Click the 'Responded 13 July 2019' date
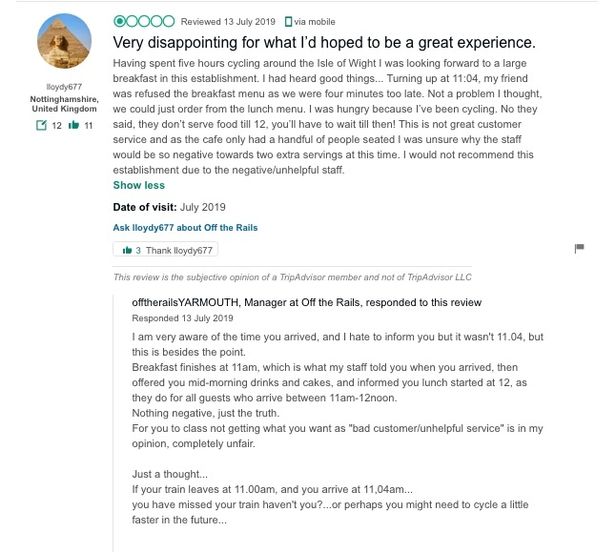The height and width of the screenshot is (552, 615). (x=183, y=317)
